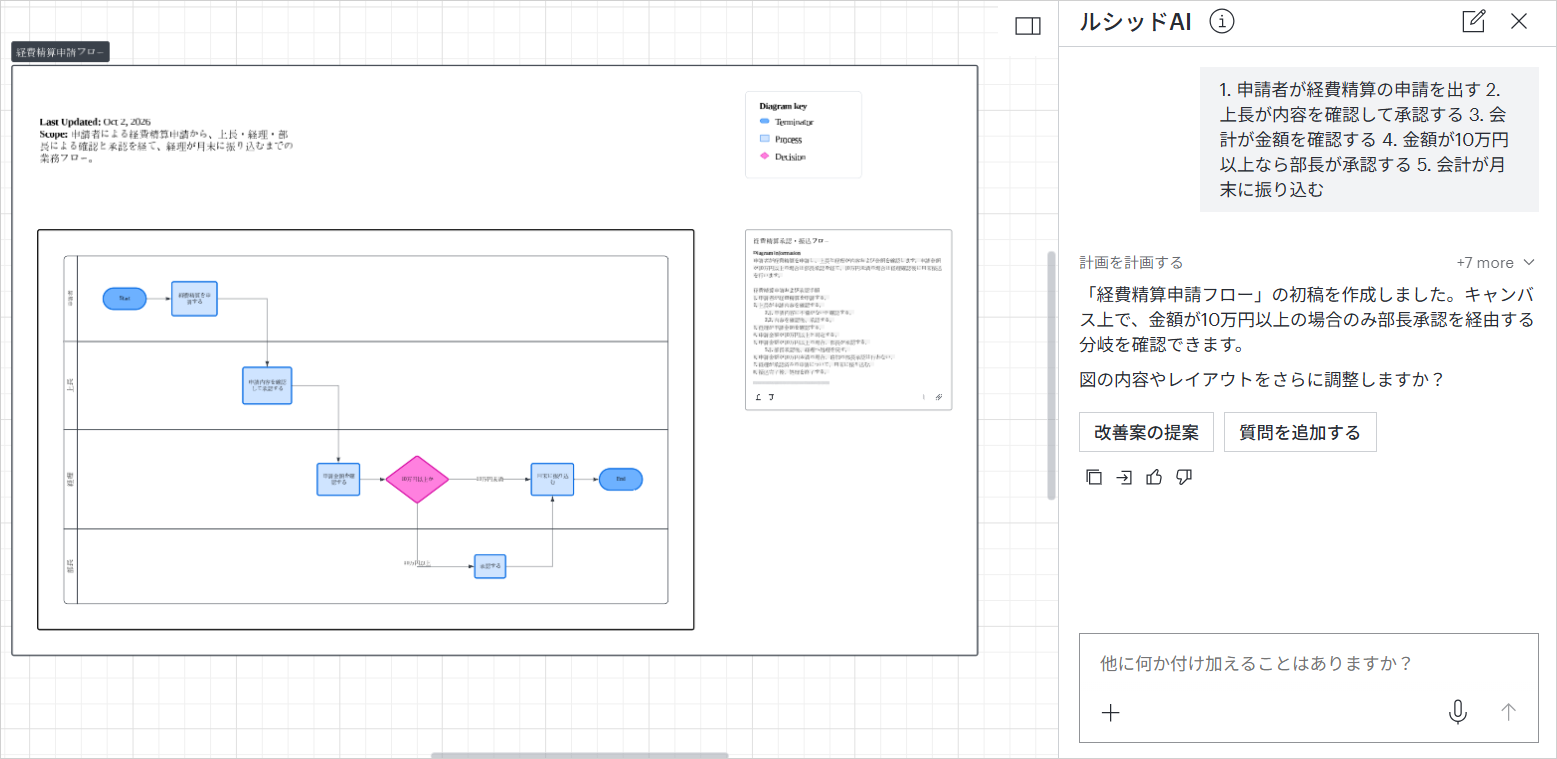The width and height of the screenshot is (1557, 759).
Task: Click the user prompt message bubble
Action: pos(1369,139)
